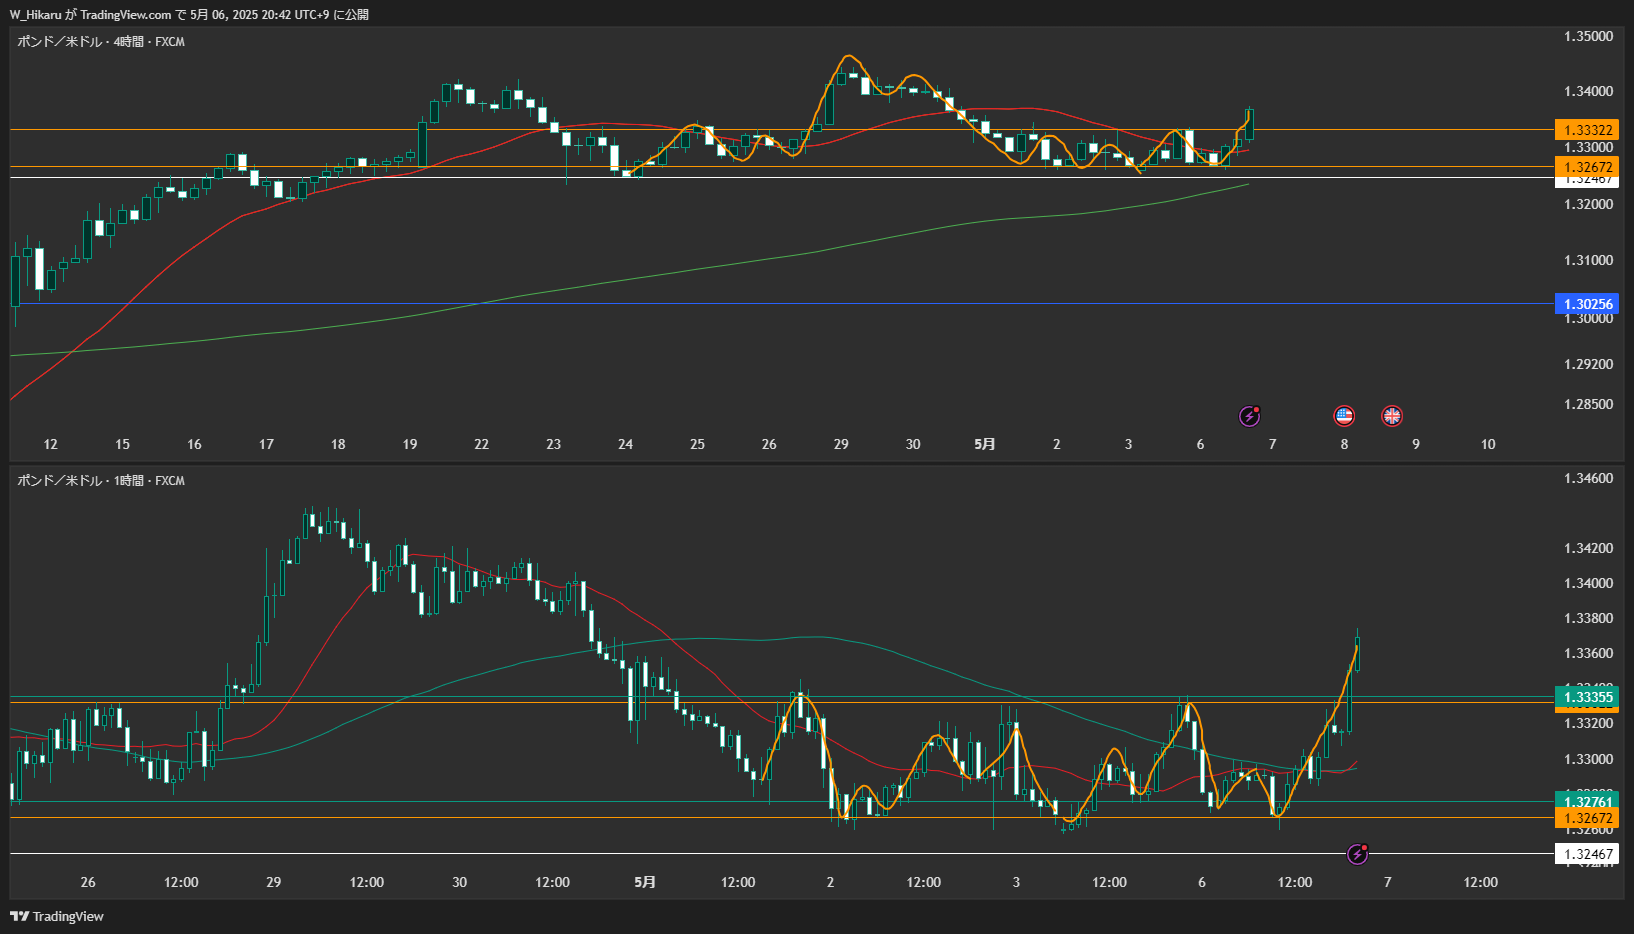Screen dimensions: 1634x934
Task: Click date 8 on the 4-hour time axis
Action: coord(1344,444)
